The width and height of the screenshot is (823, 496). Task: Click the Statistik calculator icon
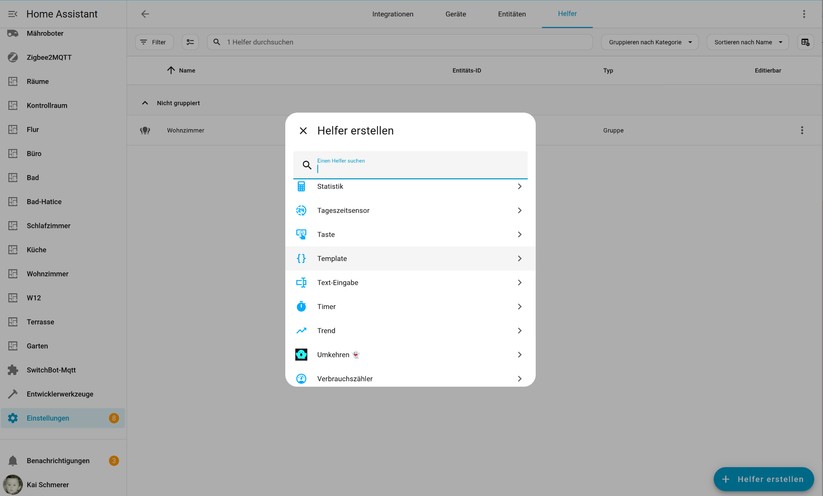pyautogui.click(x=301, y=187)
